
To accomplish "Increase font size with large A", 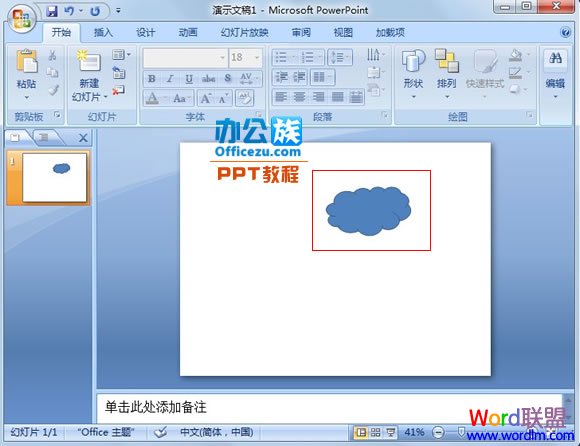I will point(206,98).
